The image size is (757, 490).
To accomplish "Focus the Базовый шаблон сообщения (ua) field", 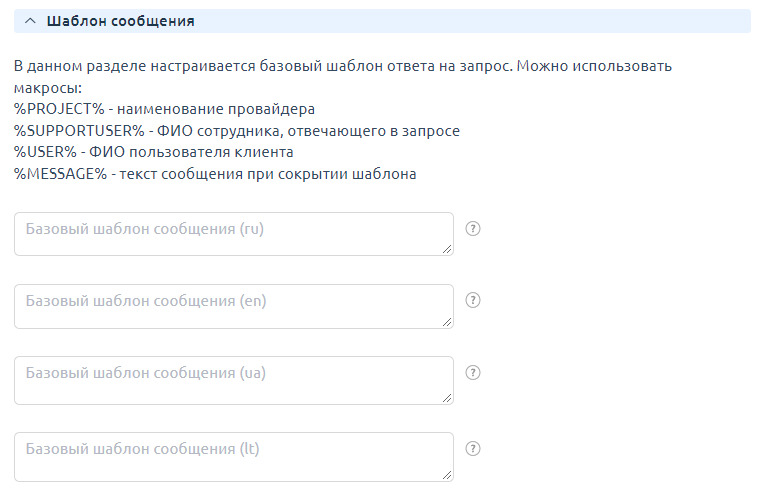I will point(232,380).
